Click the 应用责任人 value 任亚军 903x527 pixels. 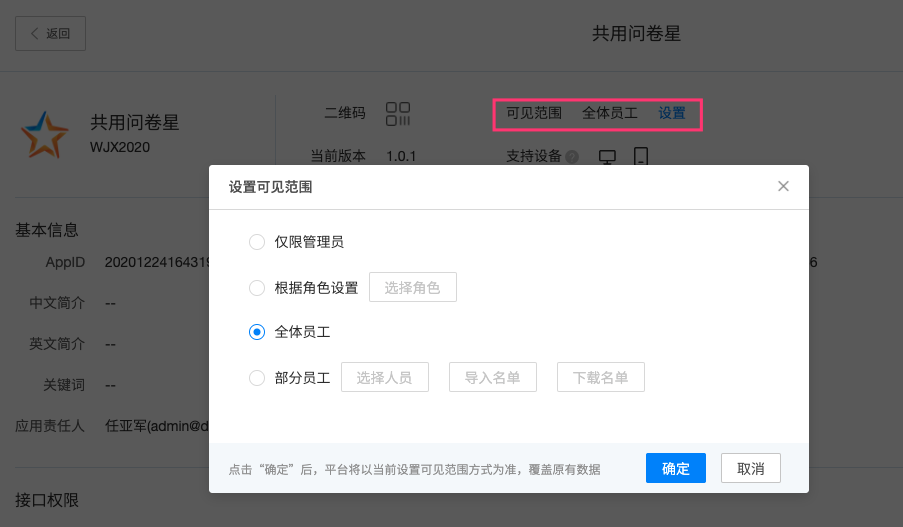[x=157, y=426]
